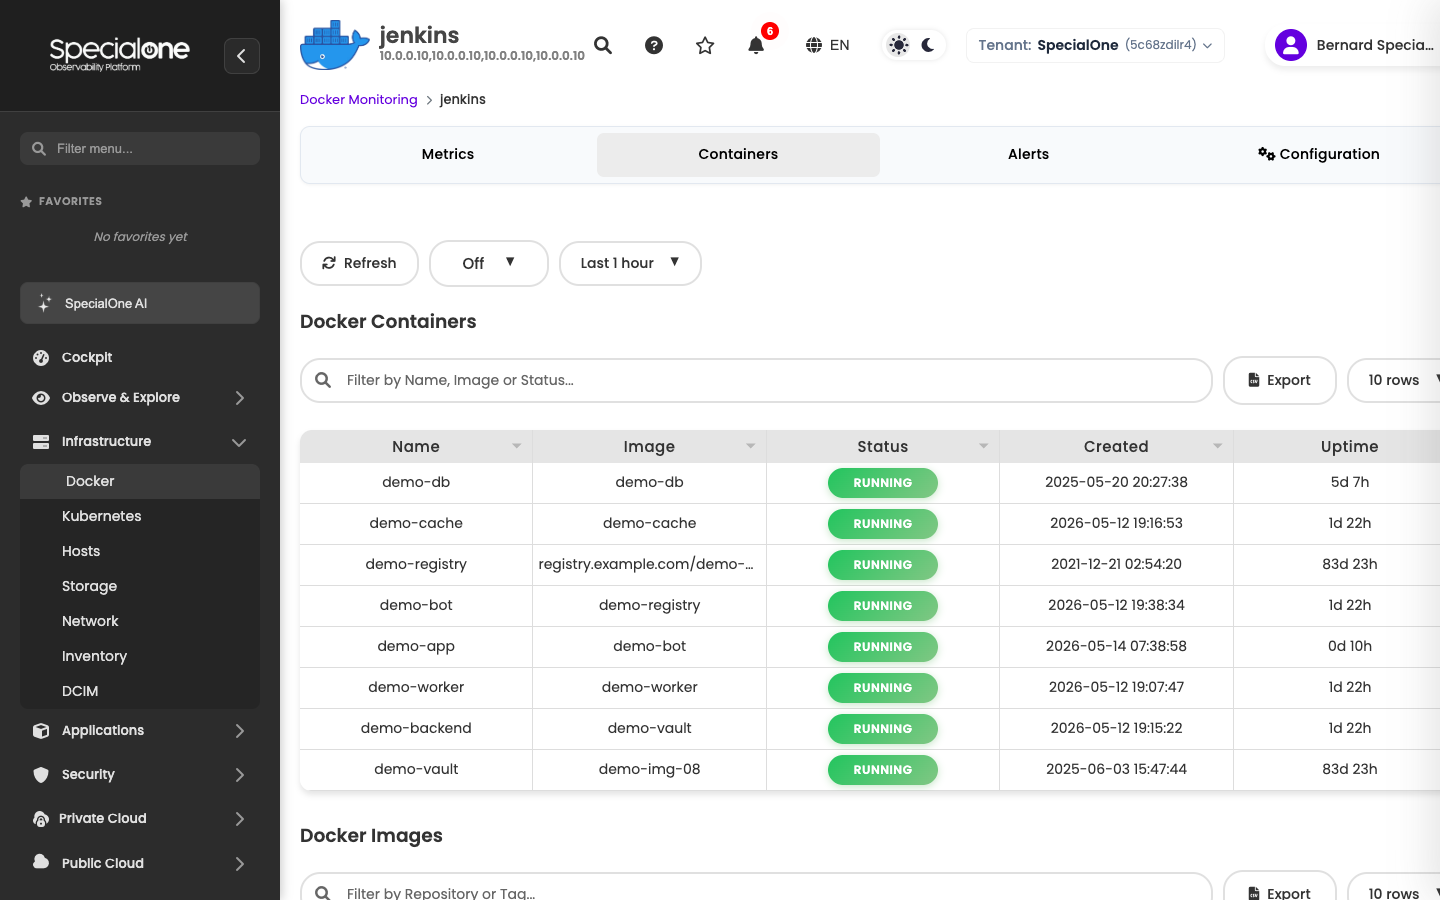Open the Status column filter arrow

(x=984, y=446)
